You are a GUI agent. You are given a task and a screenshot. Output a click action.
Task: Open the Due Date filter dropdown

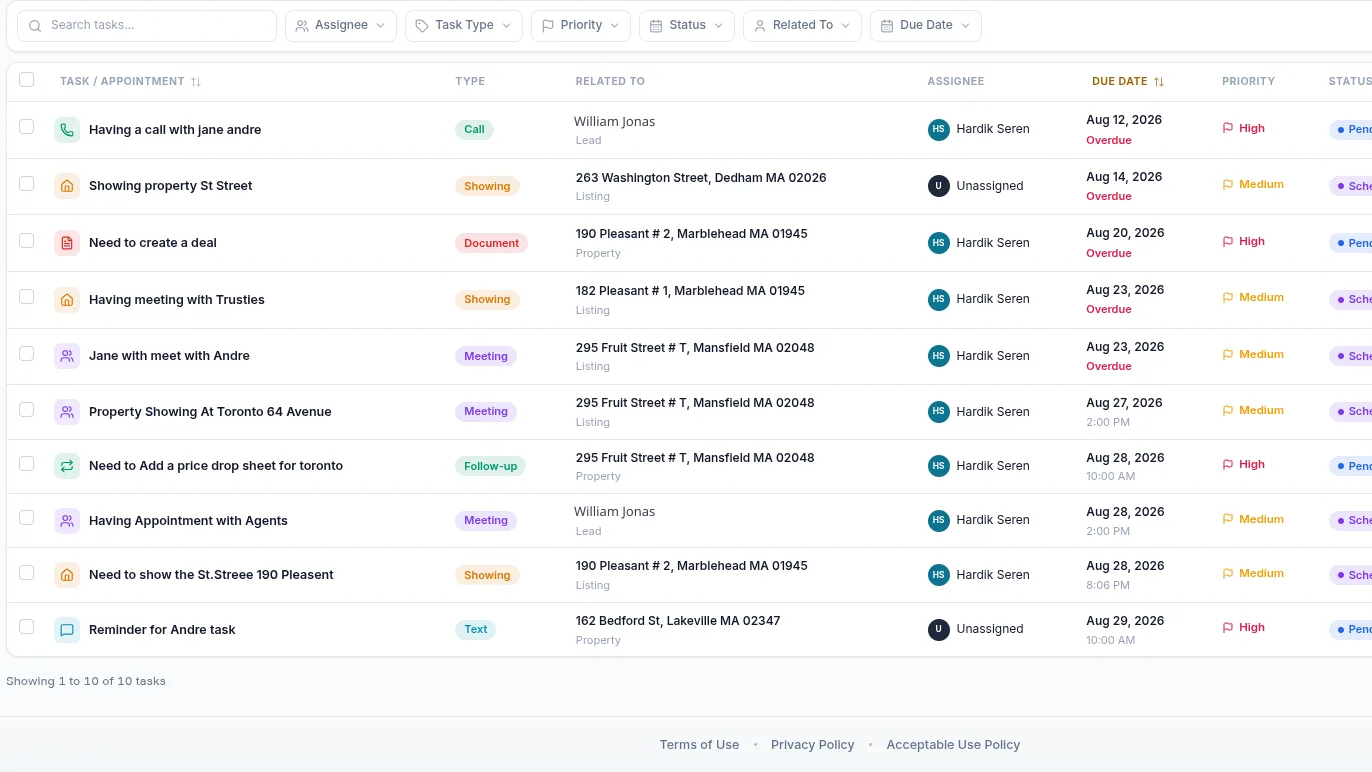point(926,26)
